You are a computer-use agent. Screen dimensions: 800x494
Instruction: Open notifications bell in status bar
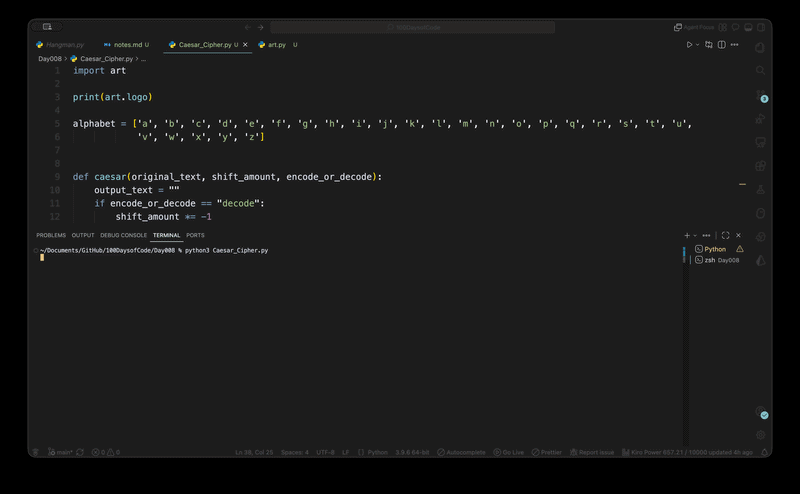tap(764, 452)
